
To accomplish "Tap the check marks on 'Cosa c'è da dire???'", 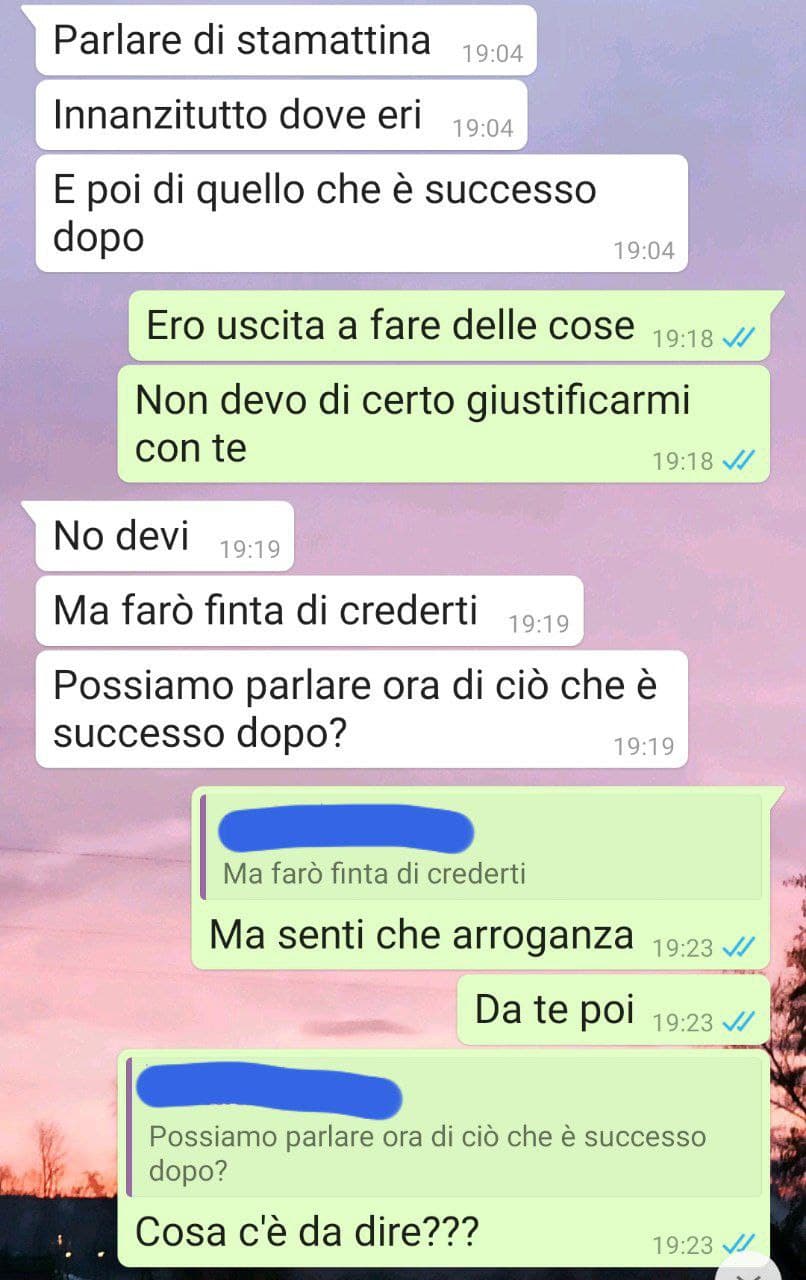I will pyautogui.click(x=738, y=1243).
